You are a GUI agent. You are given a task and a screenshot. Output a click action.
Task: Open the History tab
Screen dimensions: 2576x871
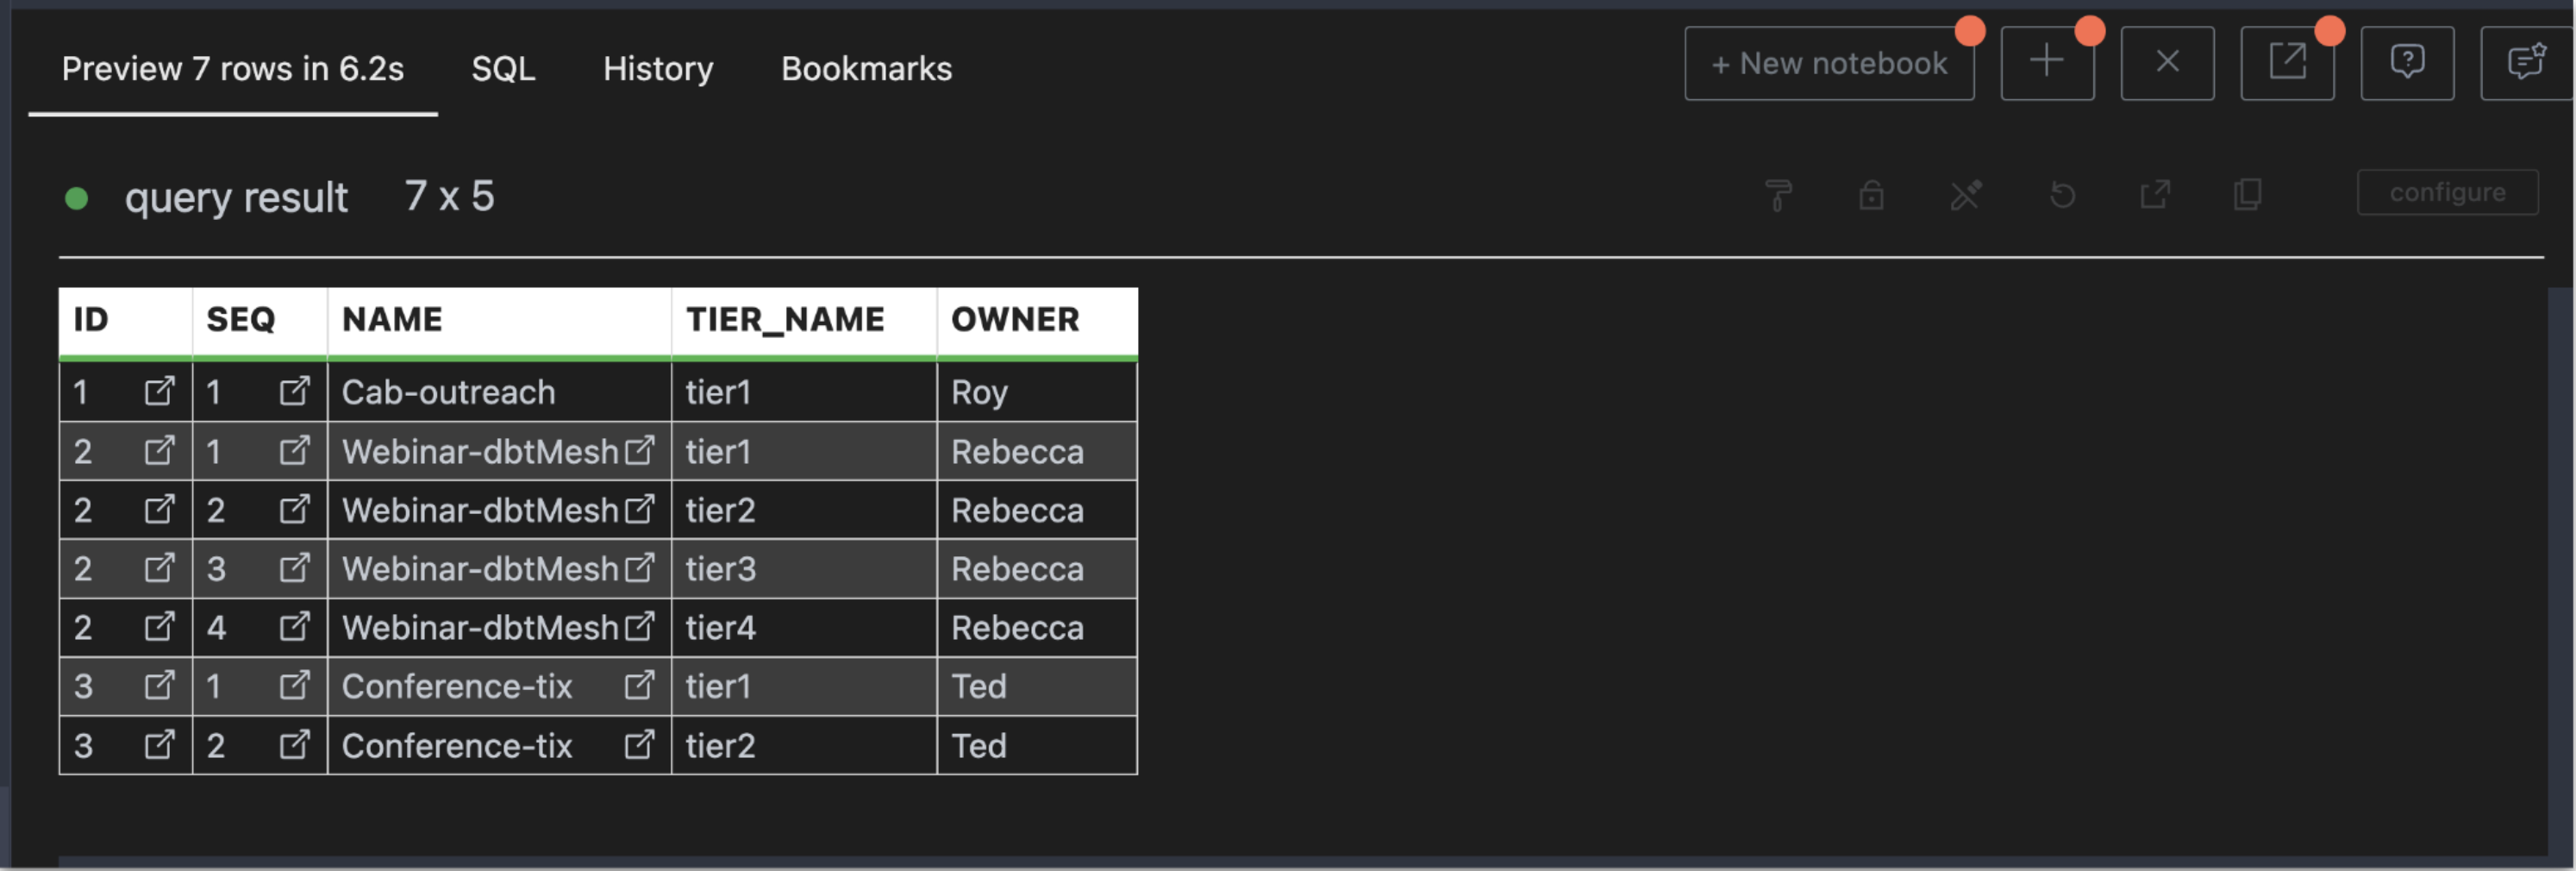pyautogui.click(x=658, y=68)
